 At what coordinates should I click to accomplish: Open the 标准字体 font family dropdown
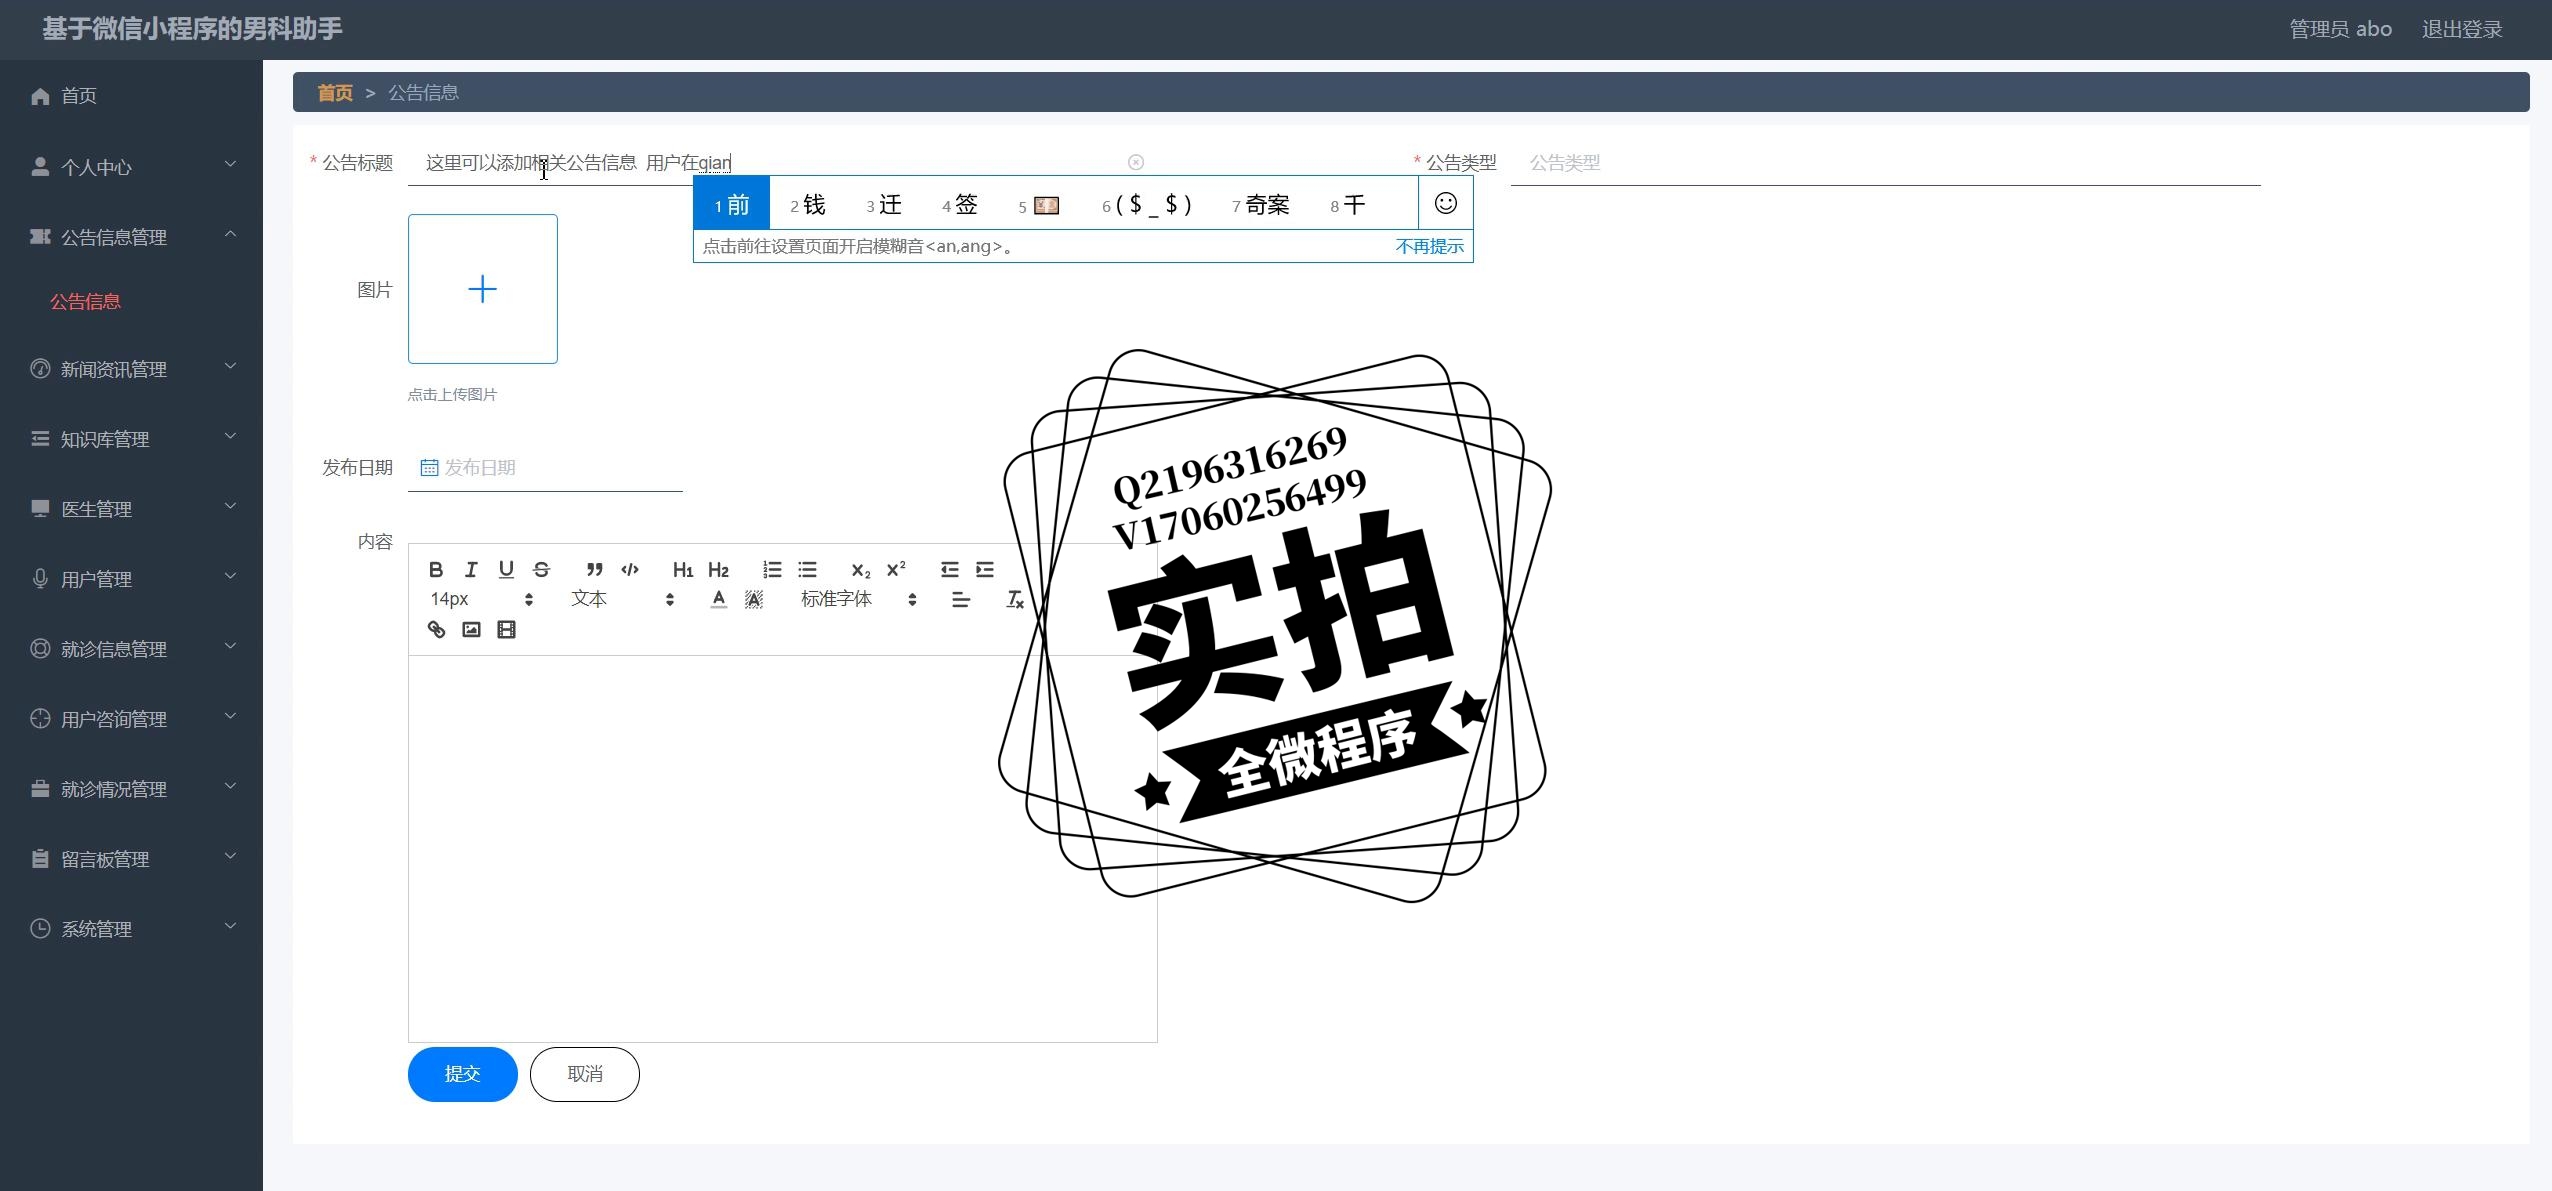tap(858, 599)
